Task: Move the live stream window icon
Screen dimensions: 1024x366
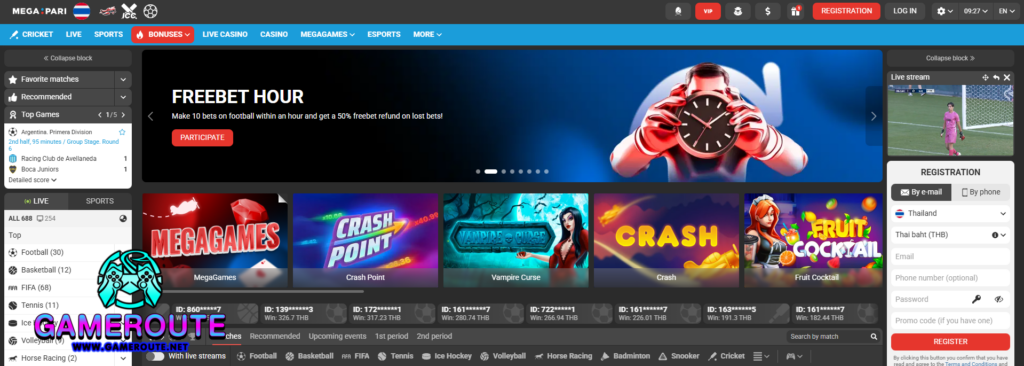Action: tap(985, 77)
